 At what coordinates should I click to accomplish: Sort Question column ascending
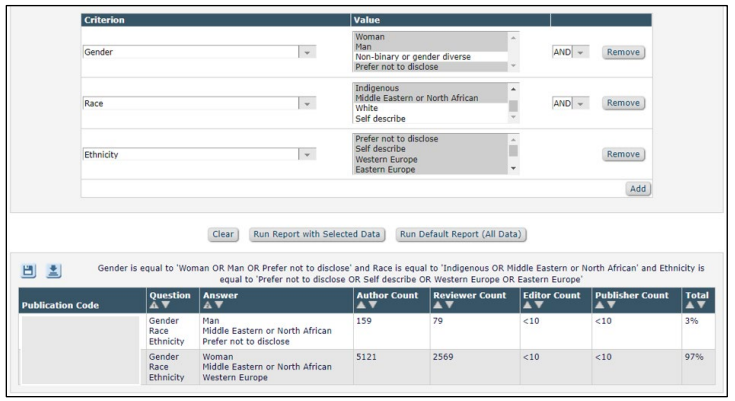[x=154, y=306]
